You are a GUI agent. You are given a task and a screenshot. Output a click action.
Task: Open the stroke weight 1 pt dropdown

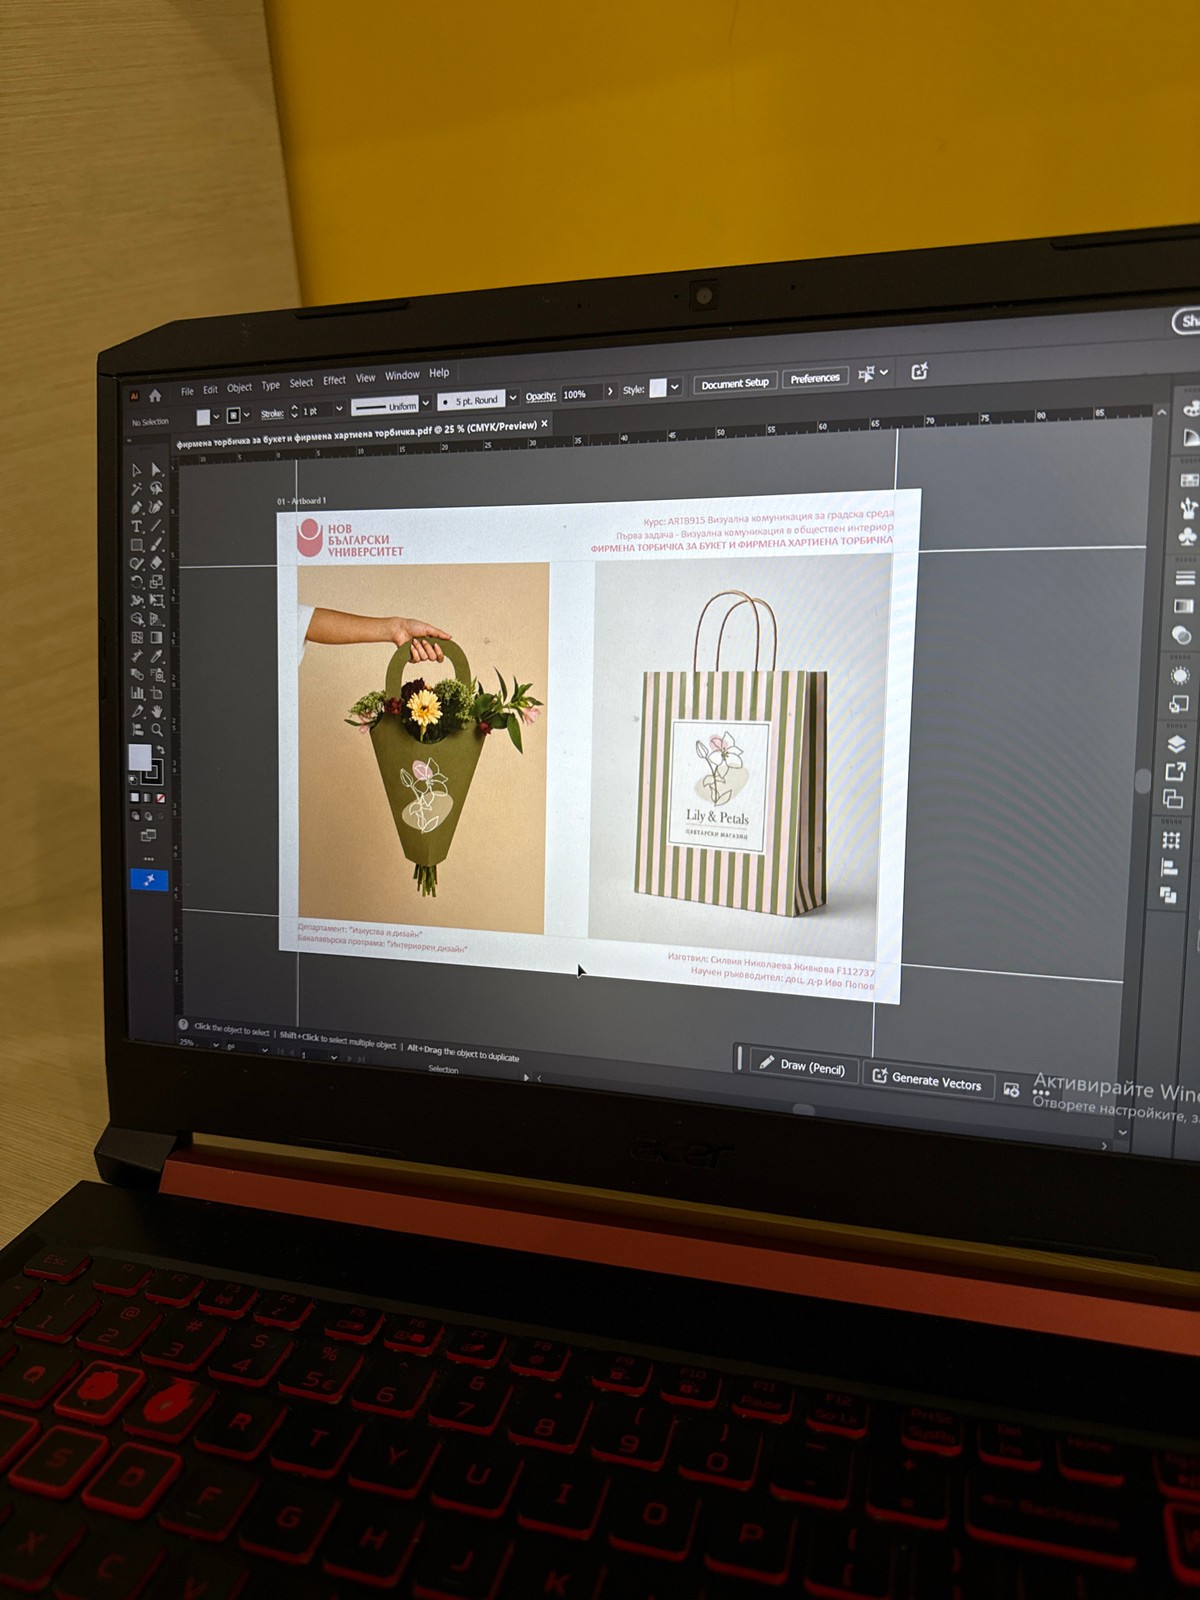point(339,409)
